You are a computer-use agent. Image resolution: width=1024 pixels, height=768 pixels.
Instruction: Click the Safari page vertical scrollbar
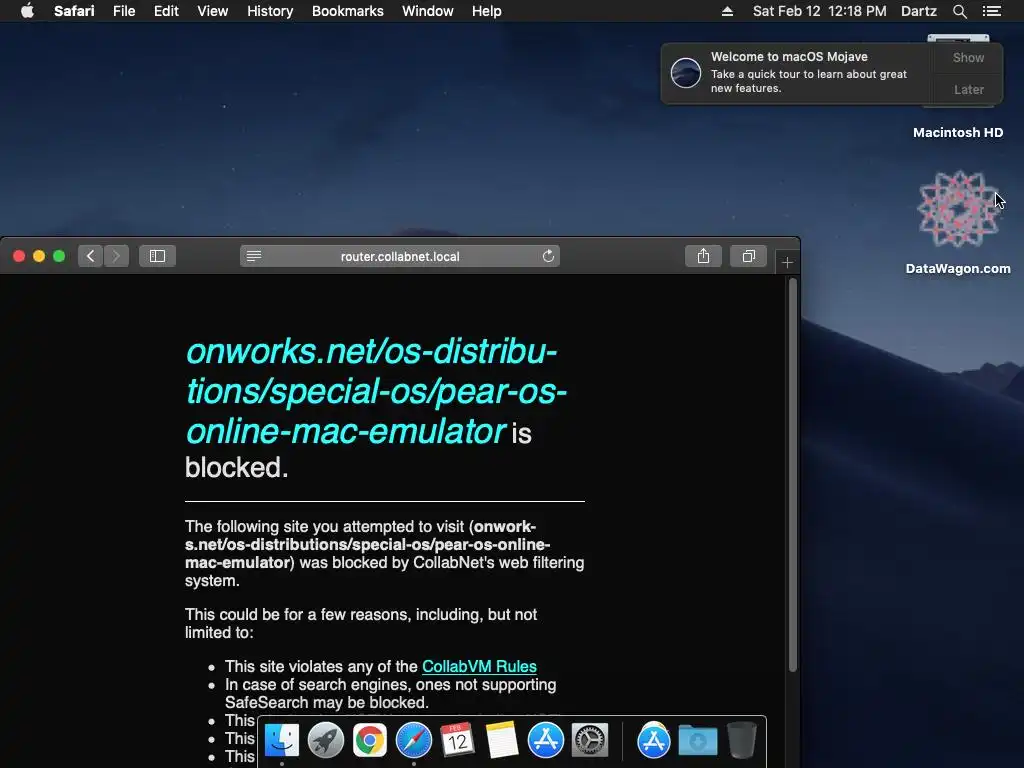coord(792,475)
